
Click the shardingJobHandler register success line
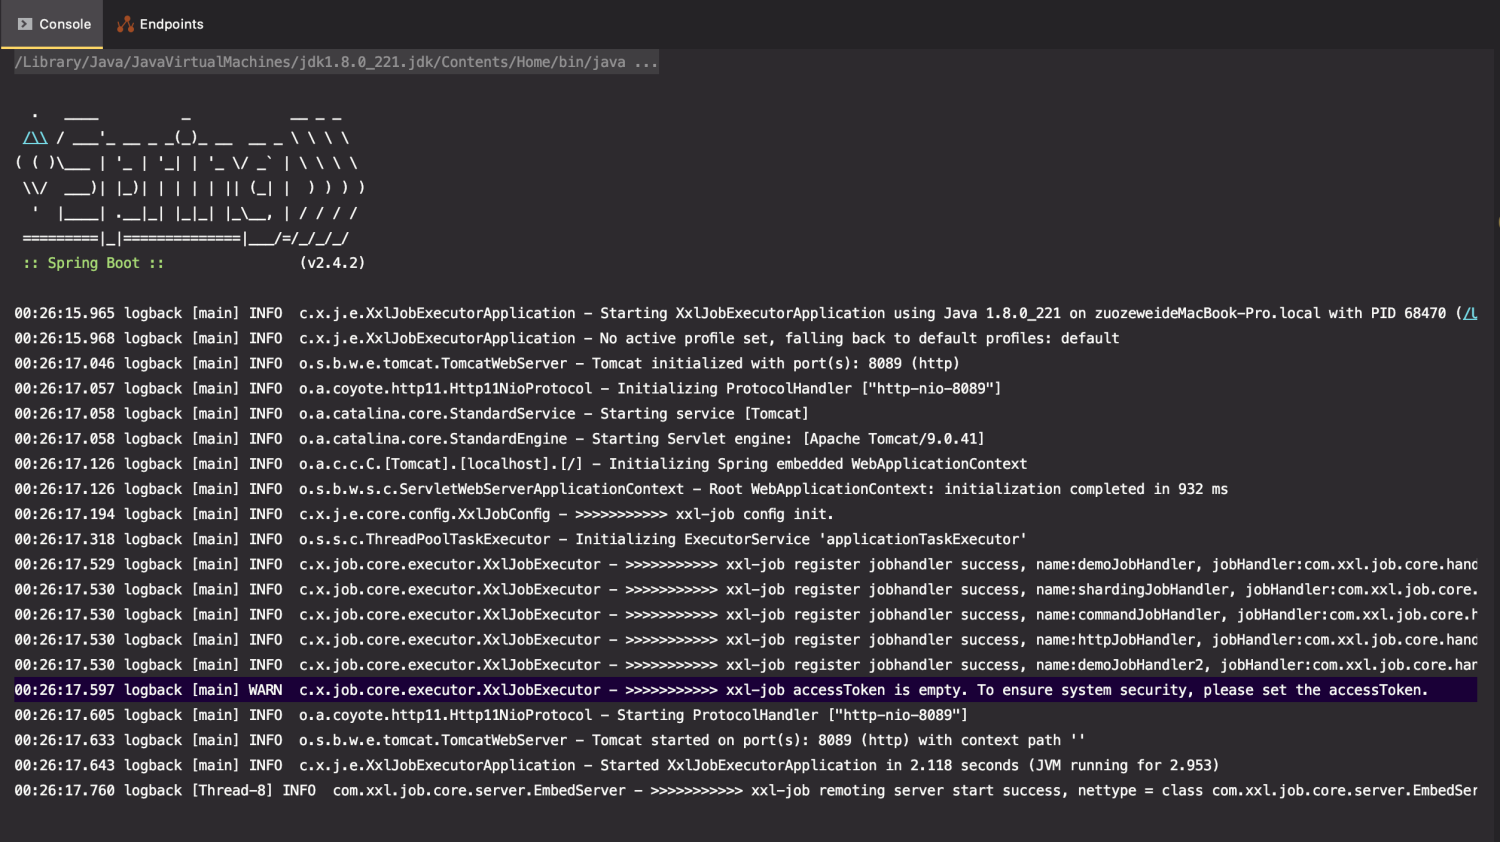coord(746,589)
